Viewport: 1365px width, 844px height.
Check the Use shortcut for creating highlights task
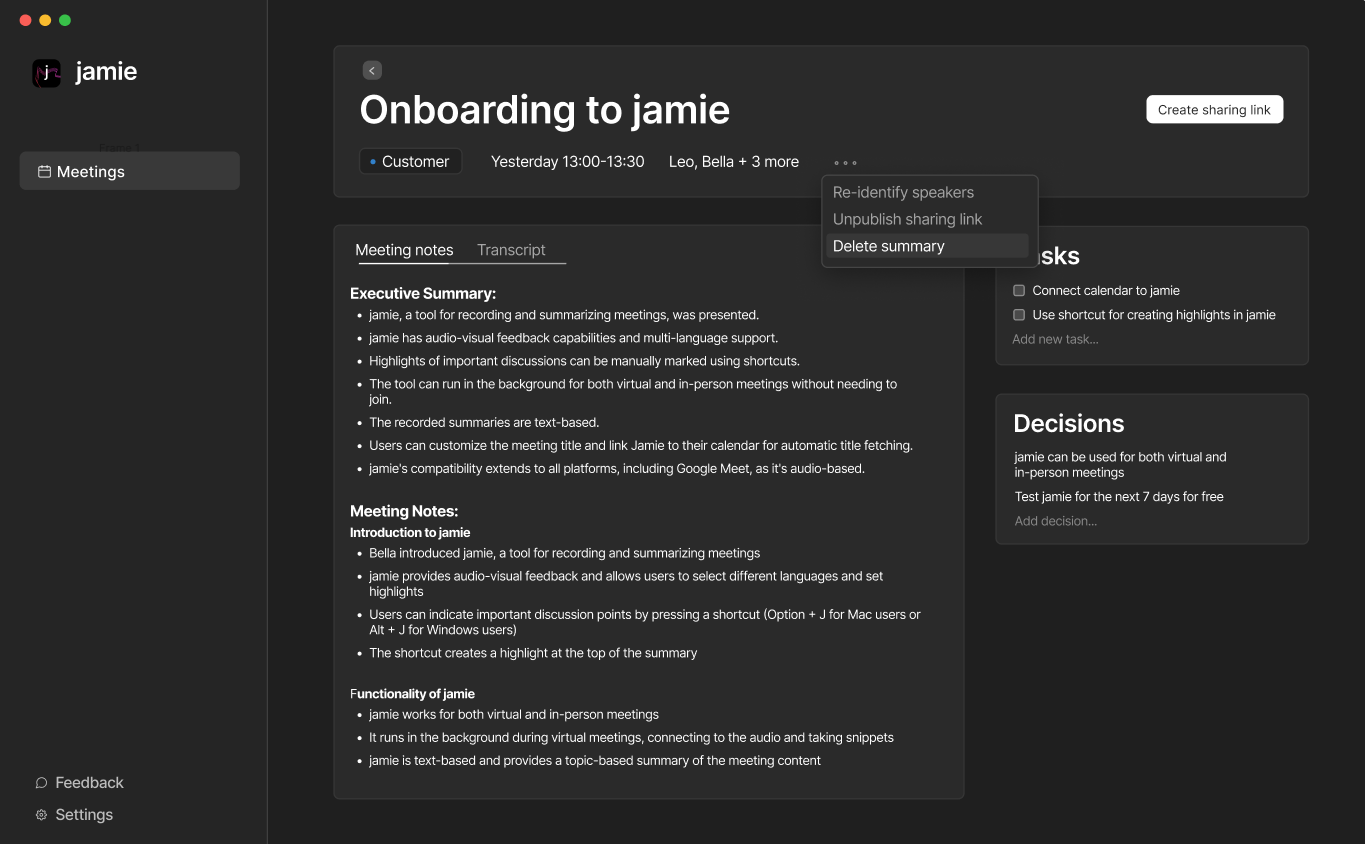coord(1019,315)
